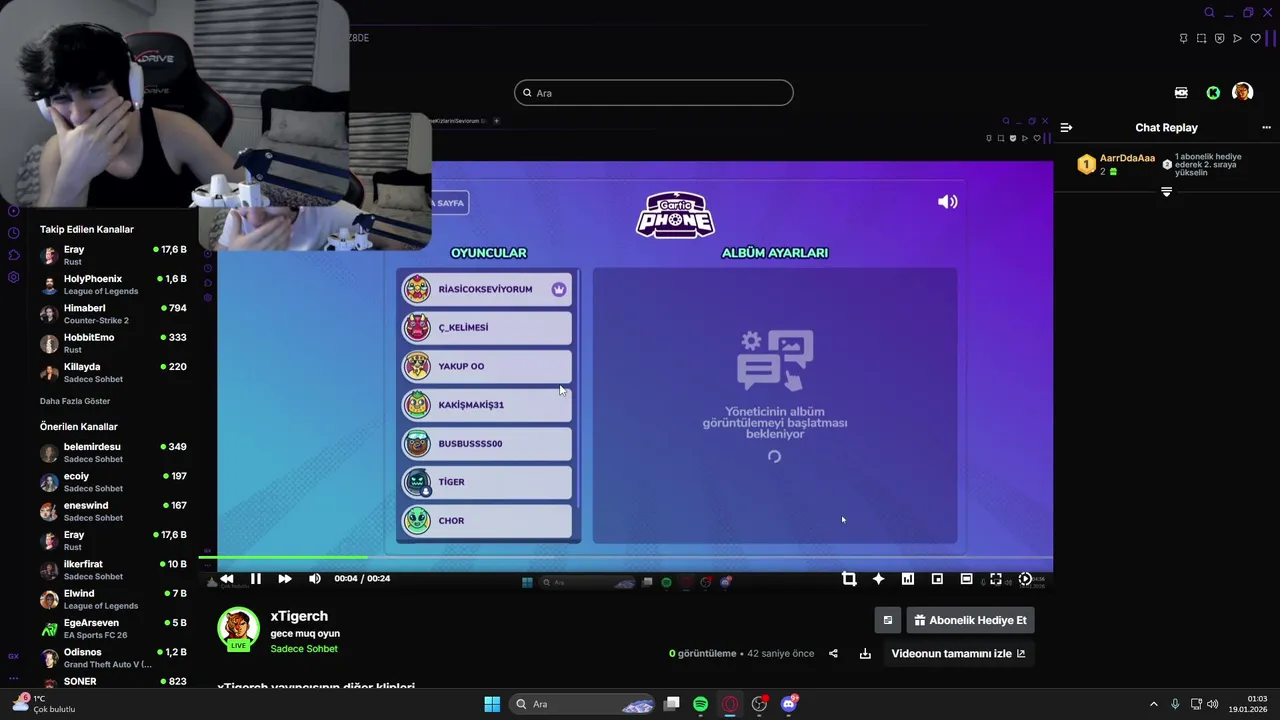Image resolution: width=1280 pixels, height=720 pixels.
Task: Take a snapshot with the browser capture icon
Action: (1201, 38)
